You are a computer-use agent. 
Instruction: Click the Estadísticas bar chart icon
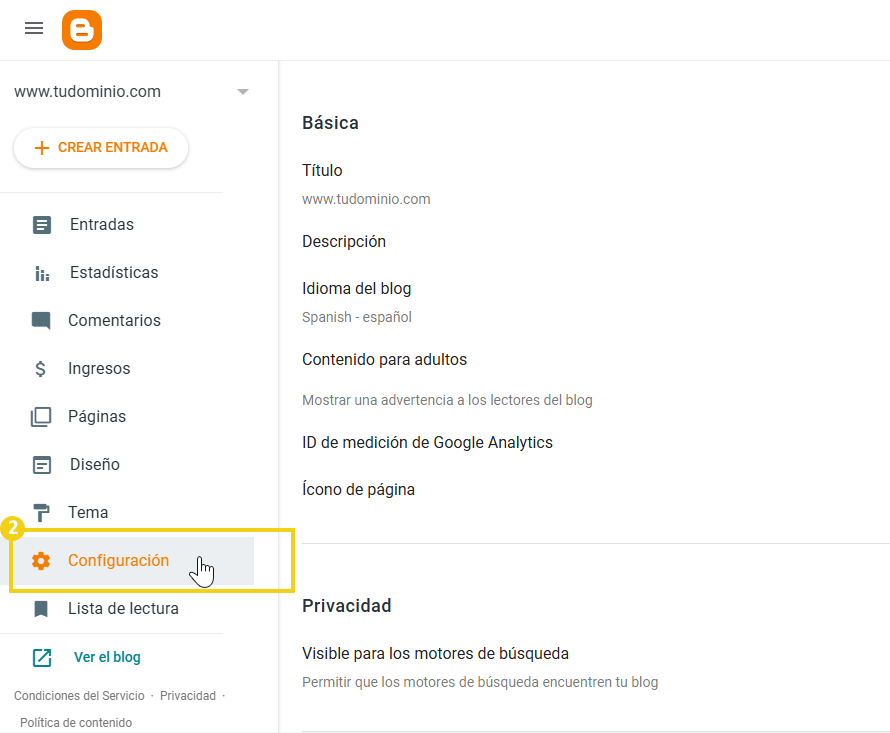tap(41, 273)
